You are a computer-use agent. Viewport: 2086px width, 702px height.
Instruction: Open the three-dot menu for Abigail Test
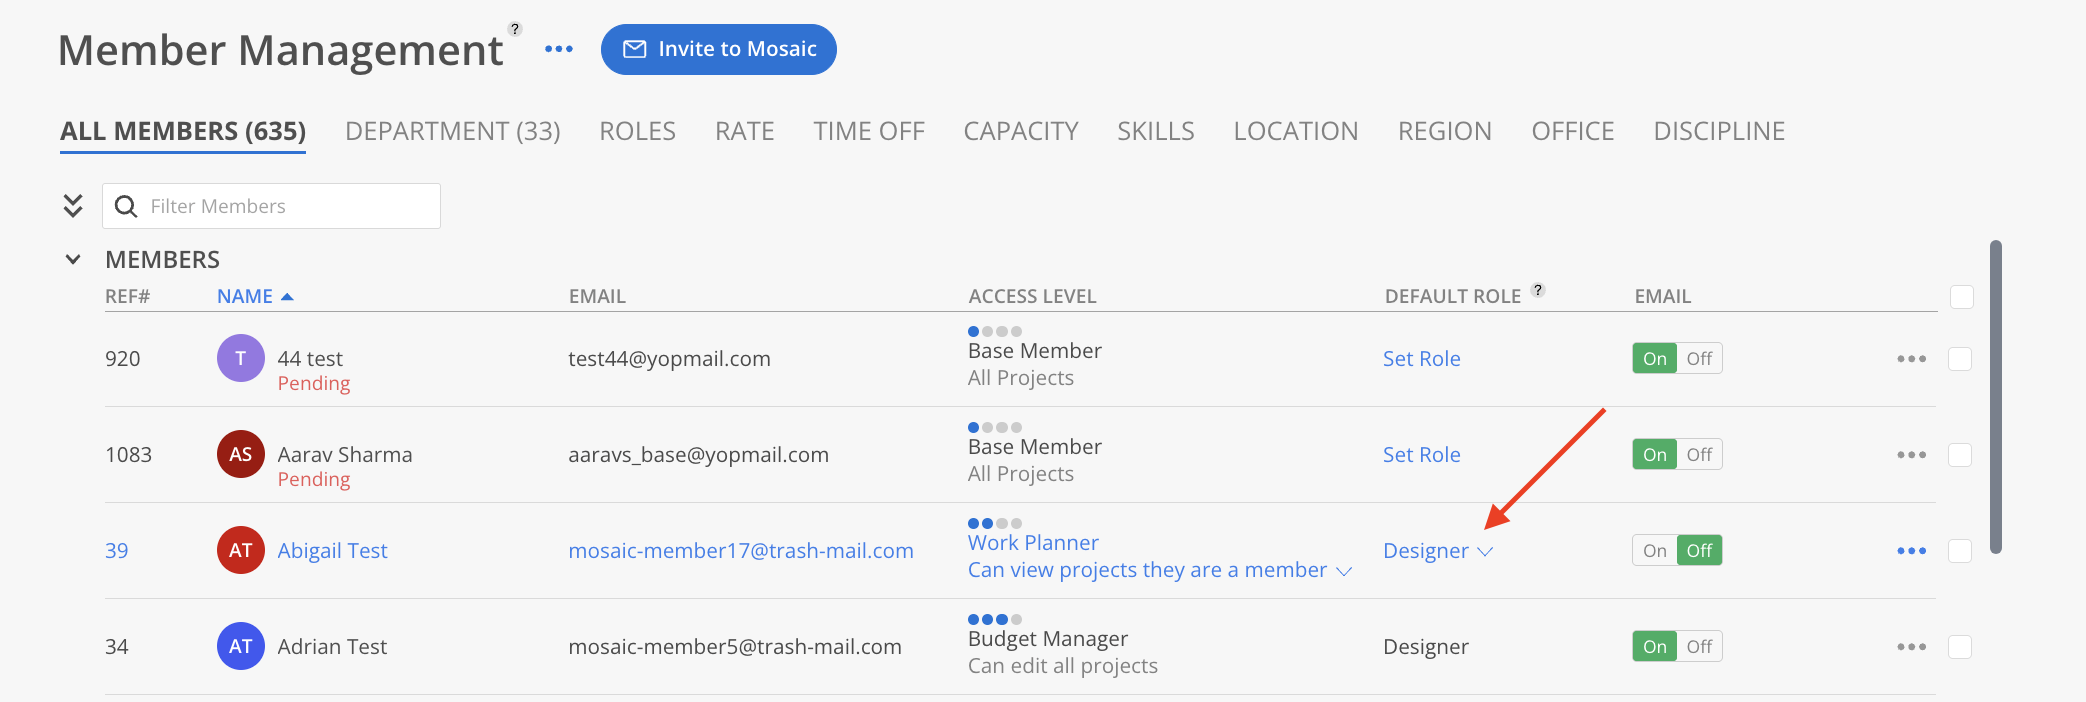click(x=1911, y=551)
